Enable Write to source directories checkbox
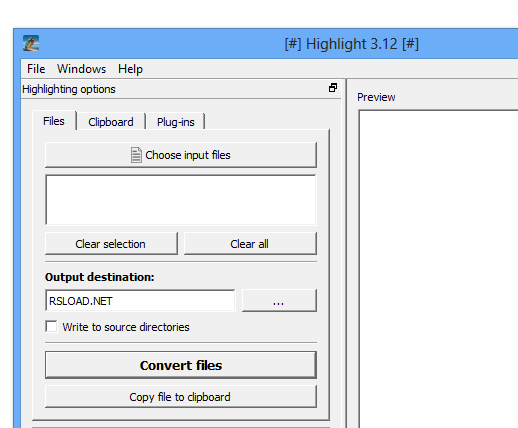Image resolution: width=518 pixels, height=428 pixels. (51, 326)
